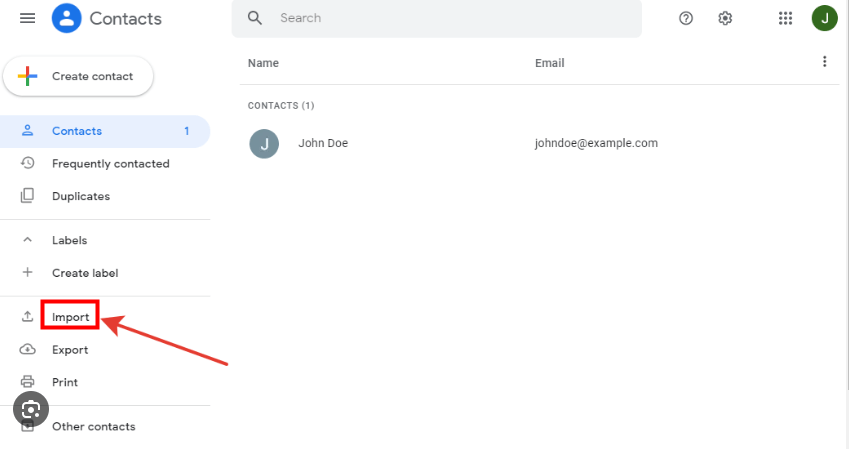Collapse the Labels section
The height and width of the screenshot is (449, 849).
28,240
